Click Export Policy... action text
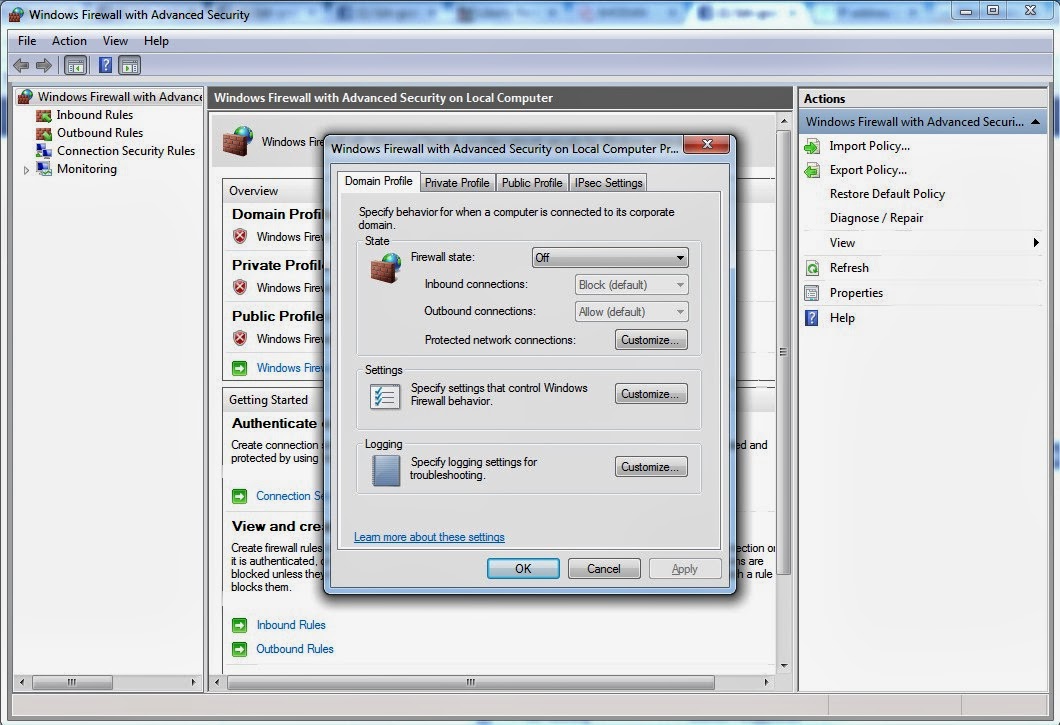The image size is (1060, 725). [868, 170]
